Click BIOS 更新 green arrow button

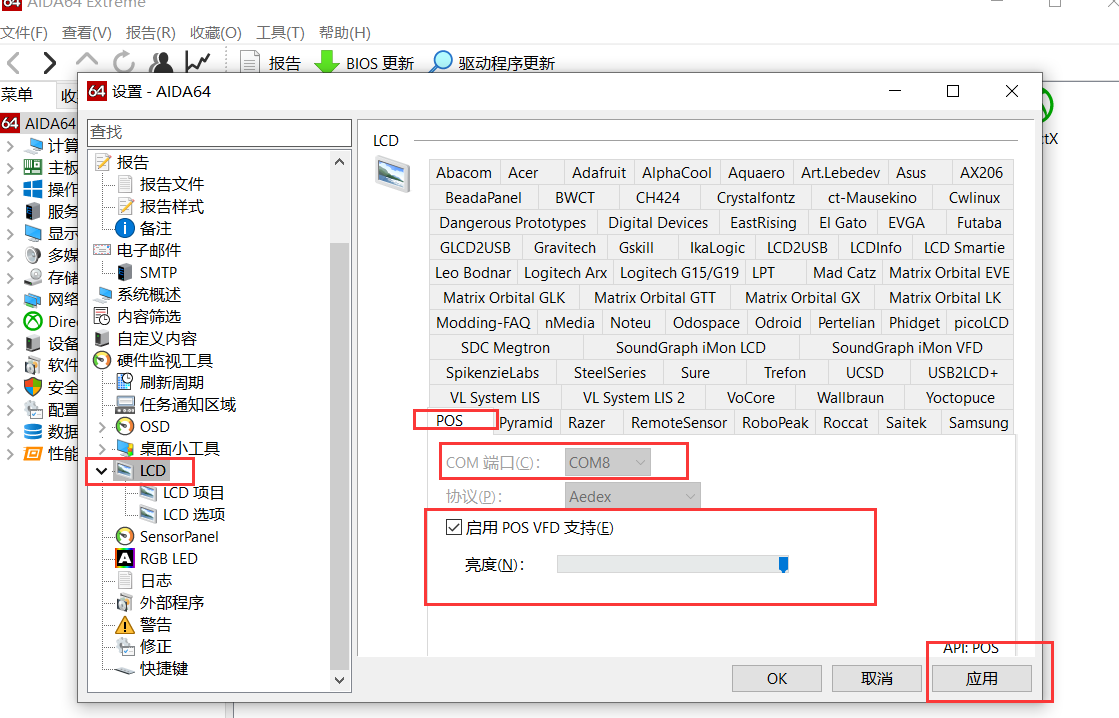(364, 63)
